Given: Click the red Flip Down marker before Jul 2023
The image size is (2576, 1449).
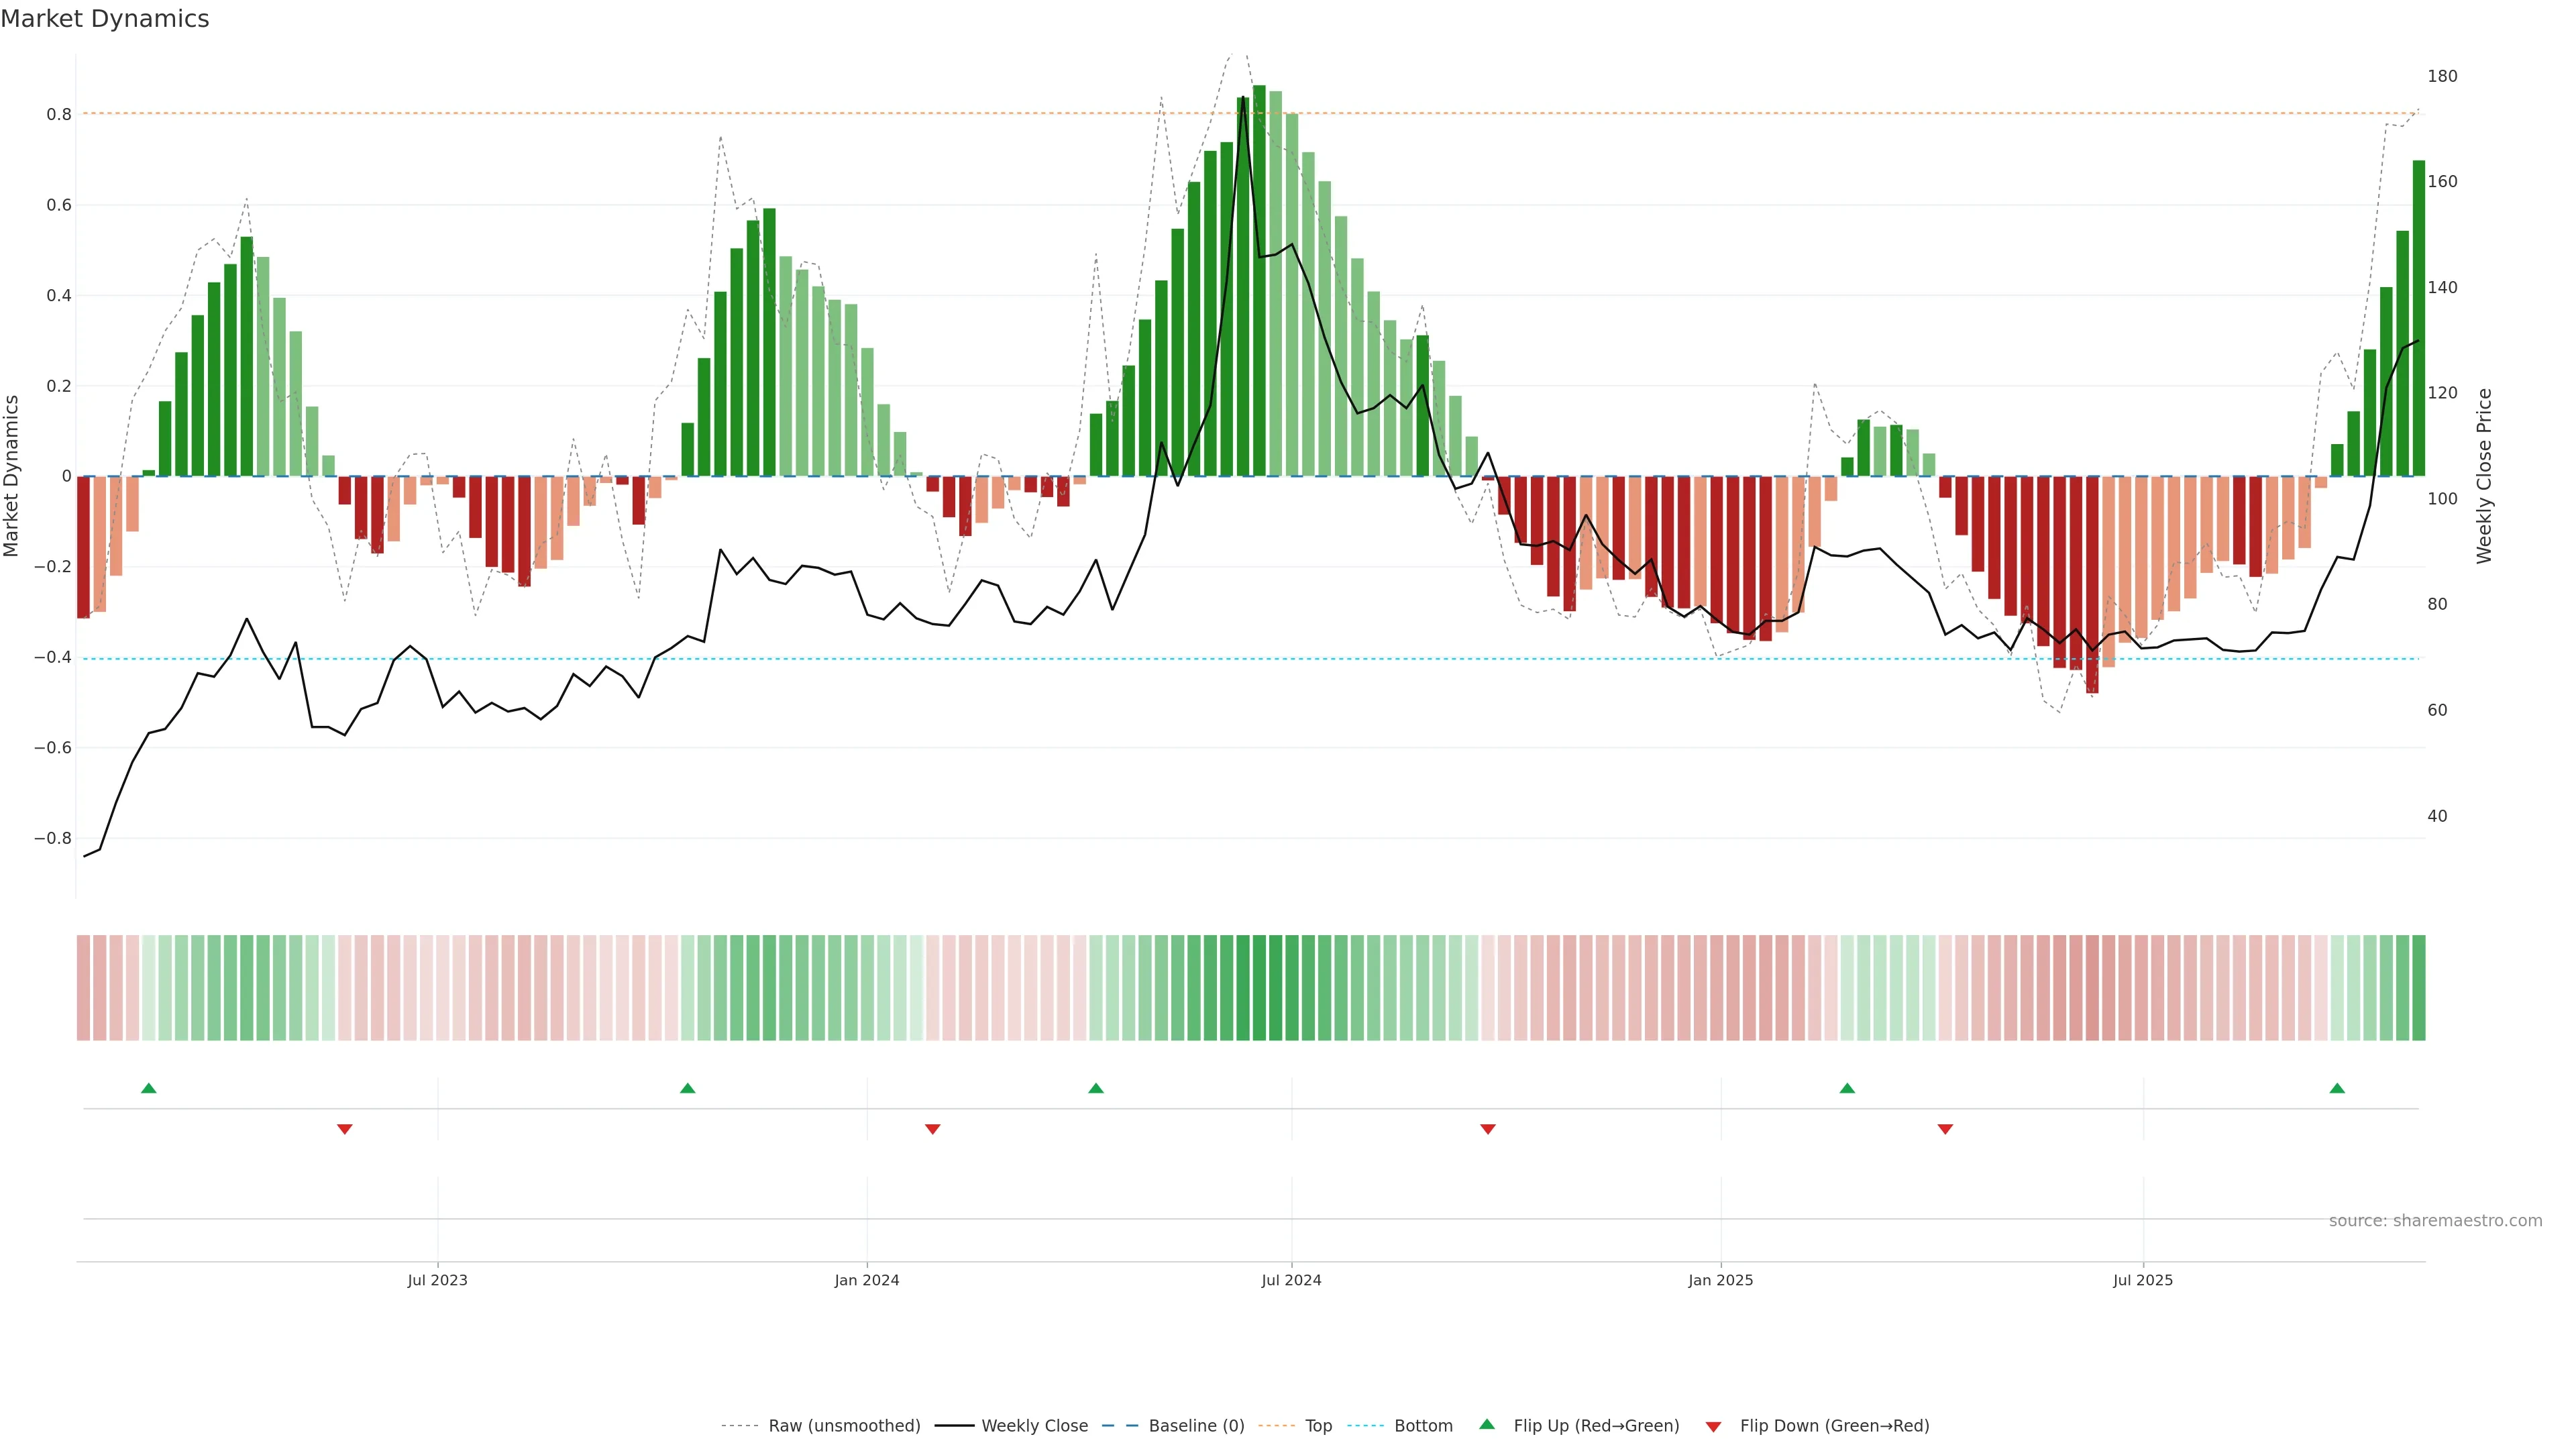Looking at the screenshot, I should [x=345, y=1129].
